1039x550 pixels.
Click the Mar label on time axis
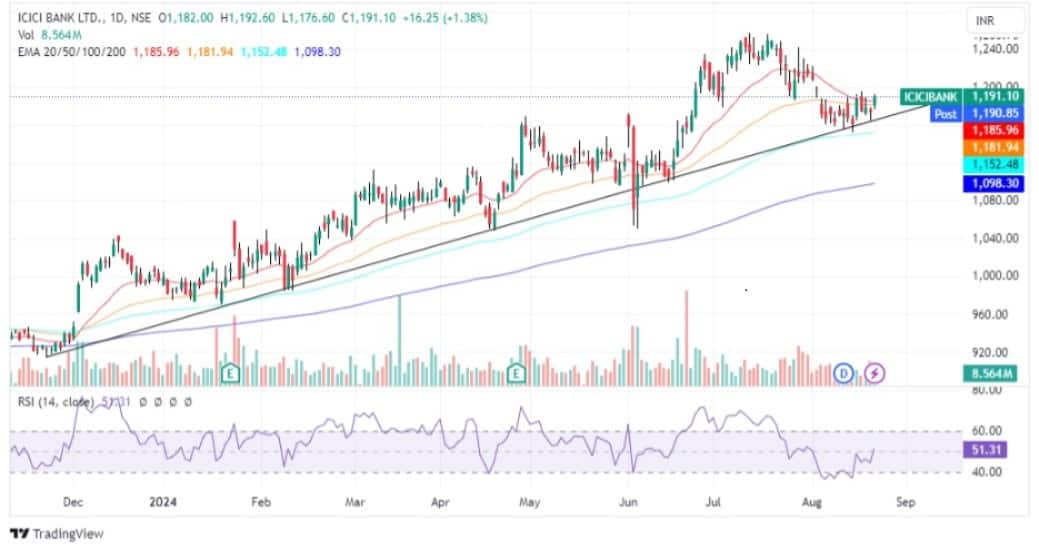click(x=355, y=502)
